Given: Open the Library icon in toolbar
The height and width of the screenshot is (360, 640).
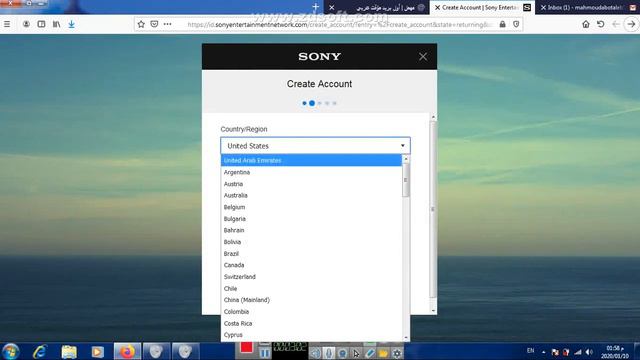Looking at the screenshot, I should (56, 24).
